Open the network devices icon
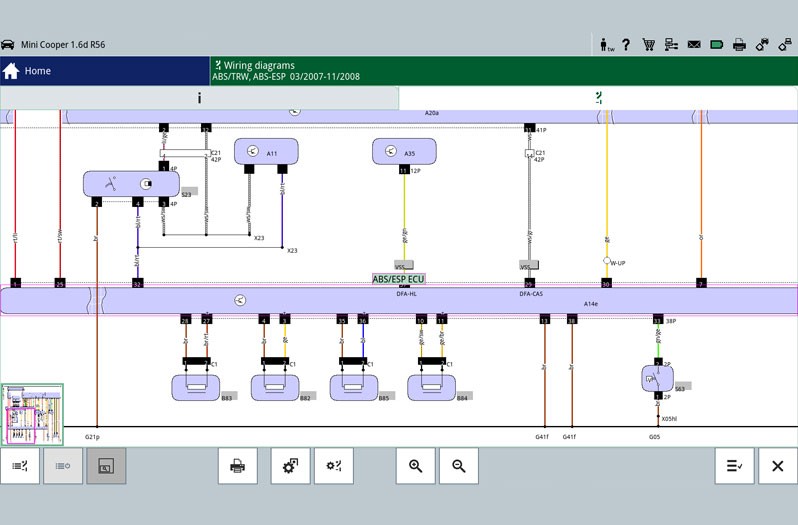 click(671, 45)
